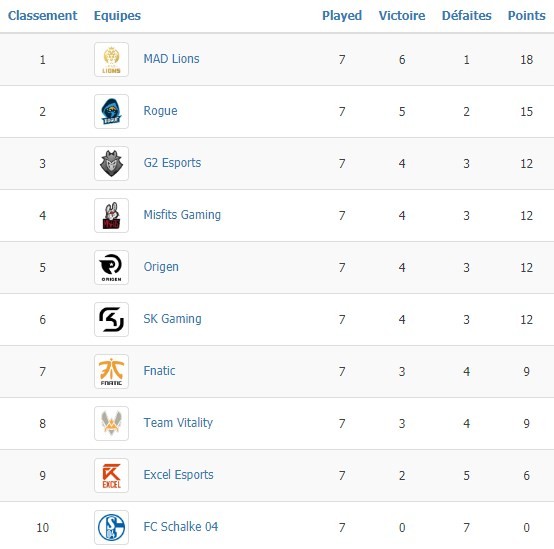Open the Fnatic team link
The image size is (554, 549).
[159, 371]
